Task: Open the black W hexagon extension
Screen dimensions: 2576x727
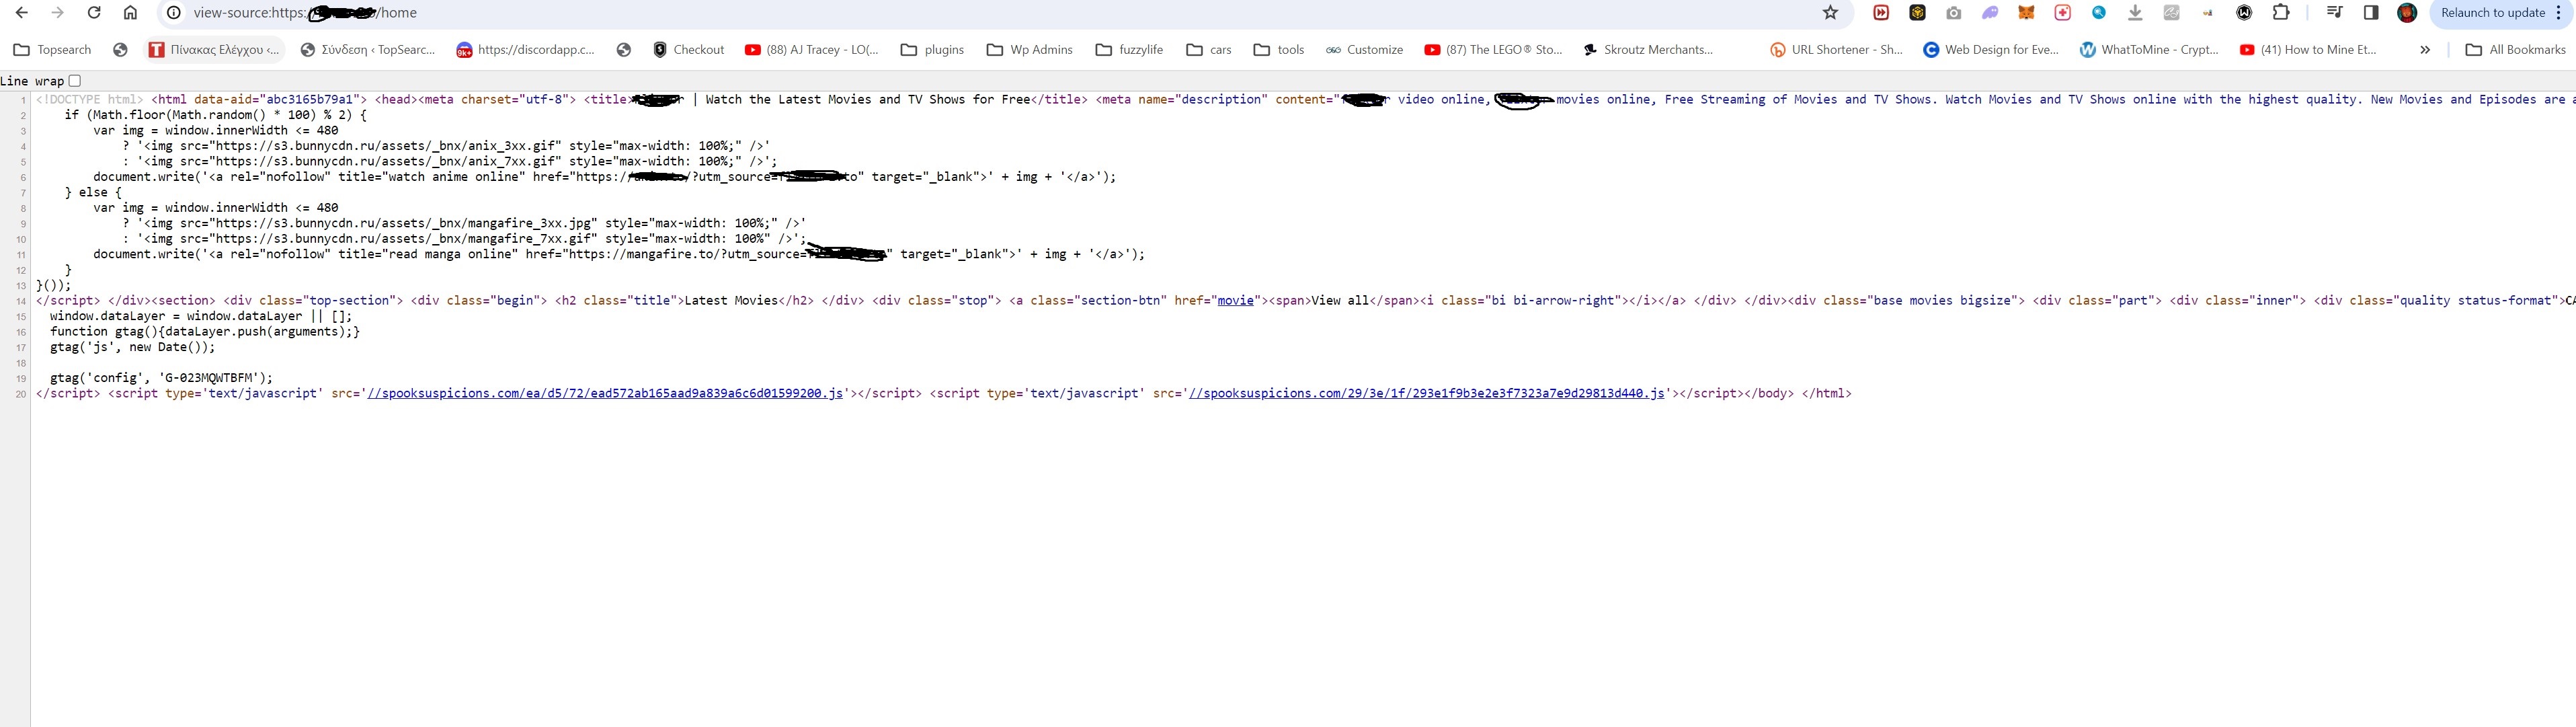Action: pos(2244,13)
